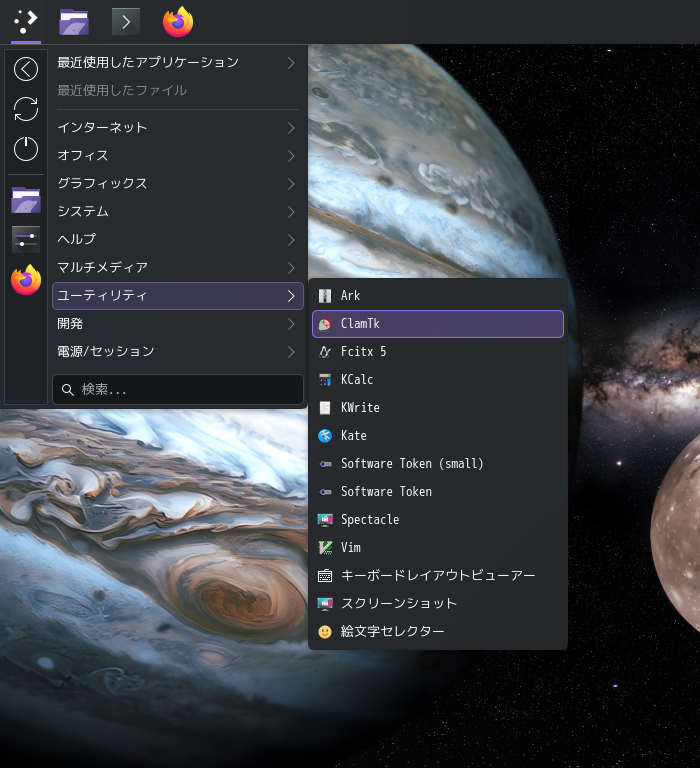Open スクリーンショット utility entry

(438, 603)
